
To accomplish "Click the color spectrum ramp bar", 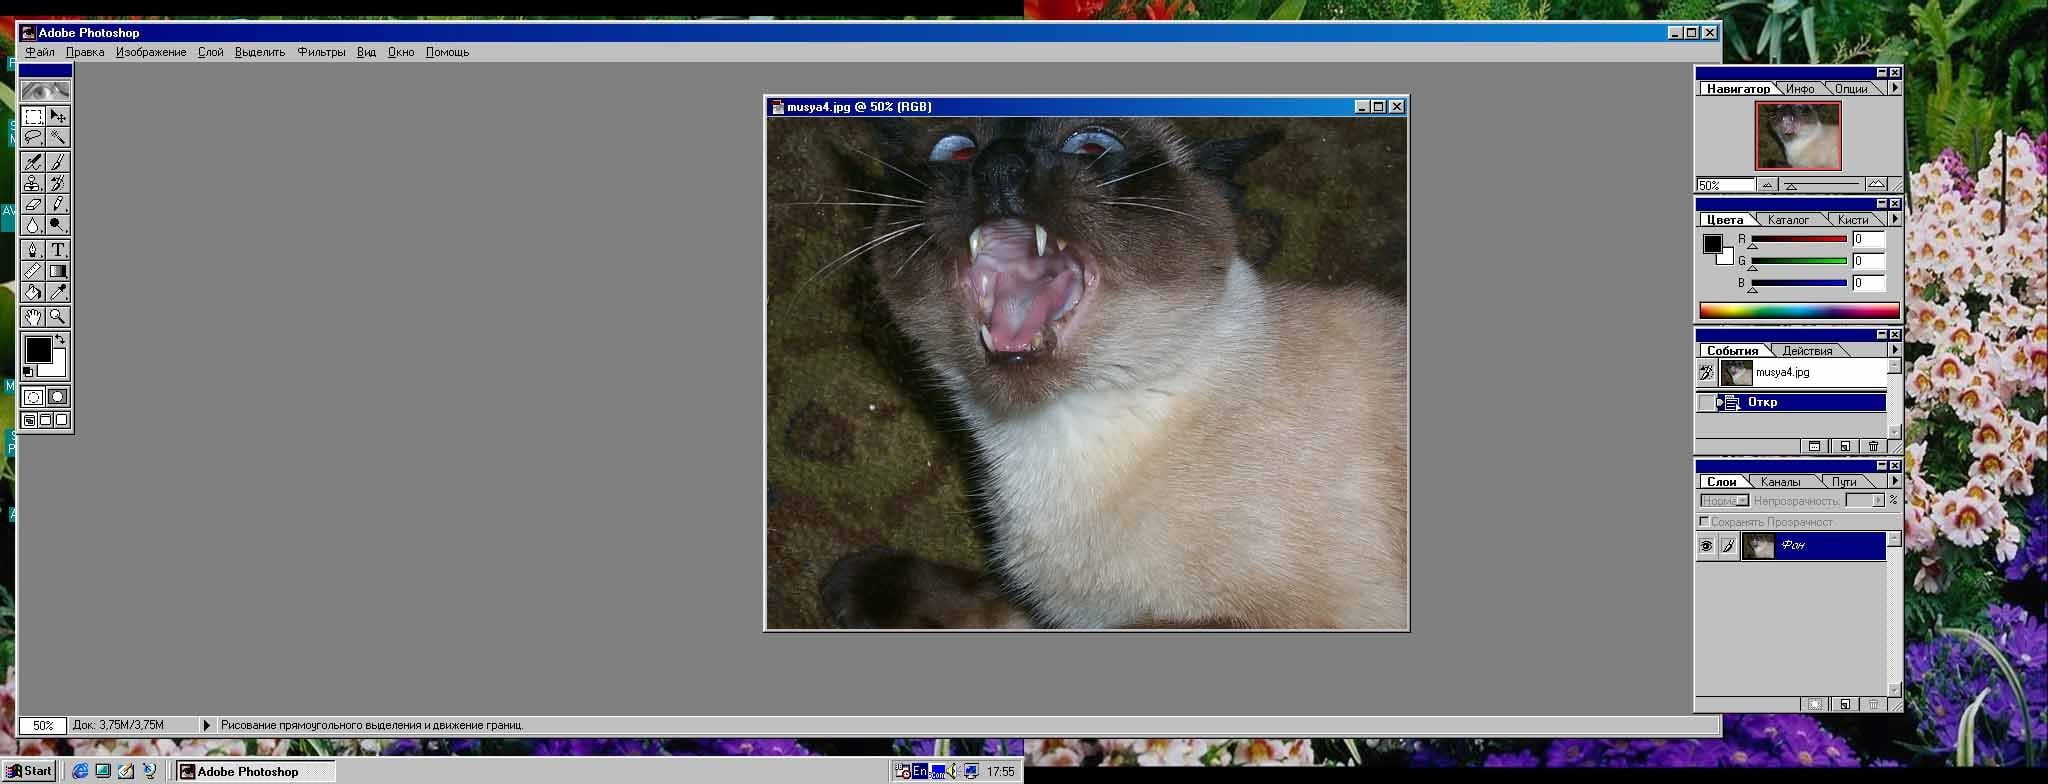I will [1799, 311].
